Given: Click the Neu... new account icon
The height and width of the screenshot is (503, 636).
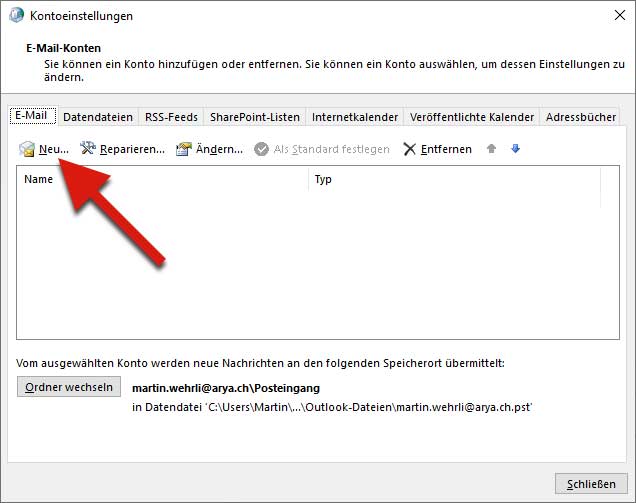Looking at the screenshot, I should [x=27, y=149].
